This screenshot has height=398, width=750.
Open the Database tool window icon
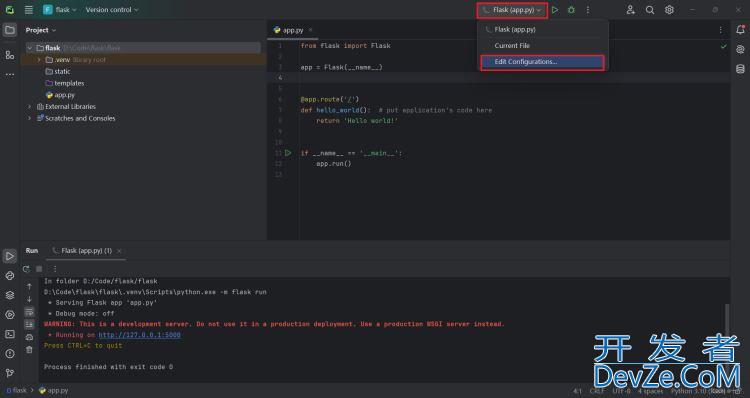coord(740,69)
